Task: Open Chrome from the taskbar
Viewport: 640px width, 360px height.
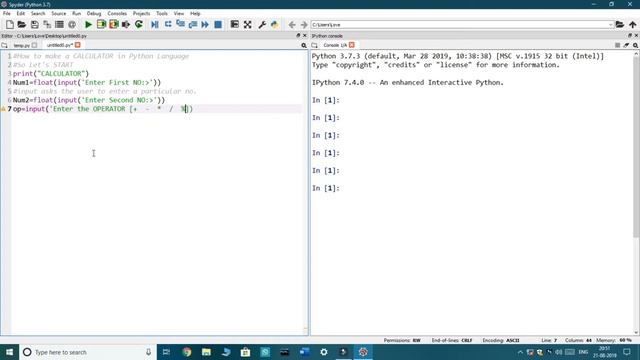Action: (x=187, y=352)
